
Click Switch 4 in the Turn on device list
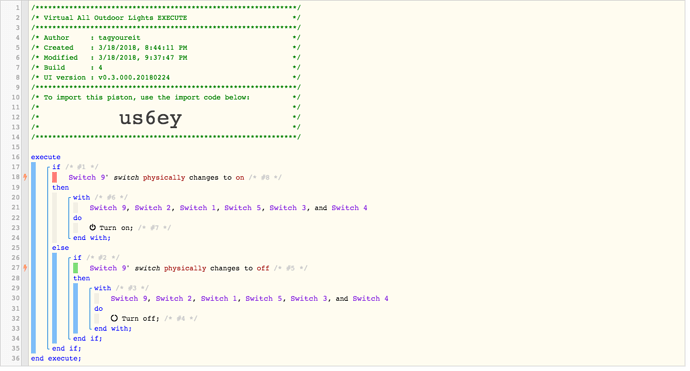tap(349, 208)
